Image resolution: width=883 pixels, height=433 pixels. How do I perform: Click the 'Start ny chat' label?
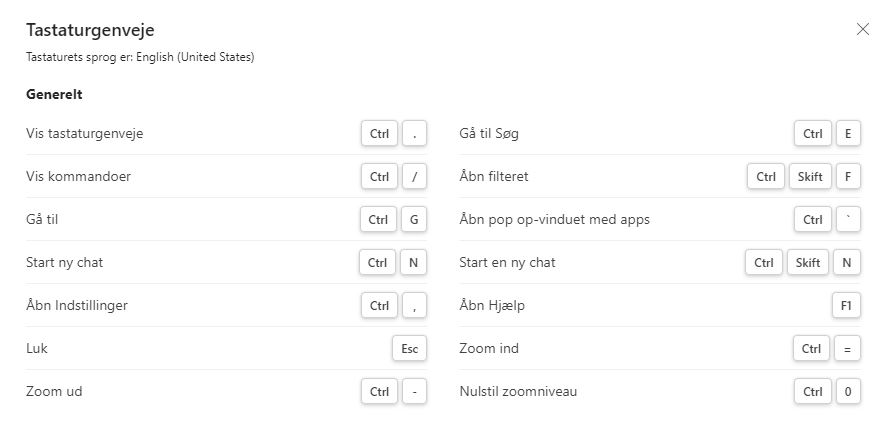click(x=64, y=263)
